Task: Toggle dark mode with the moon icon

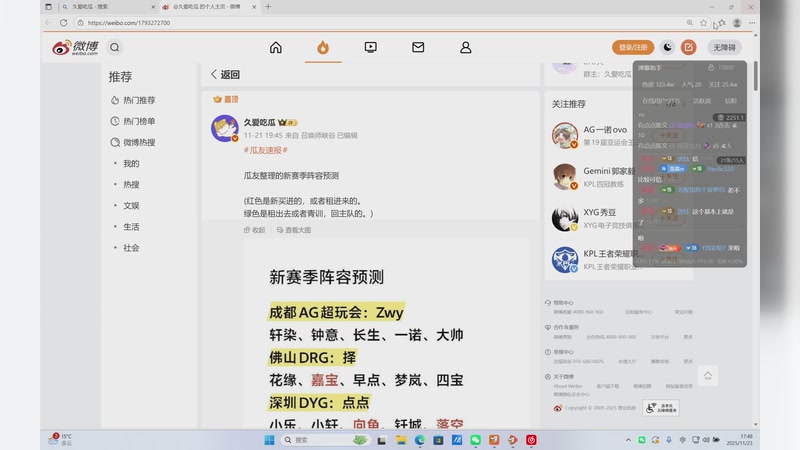Action: [667, 47]
